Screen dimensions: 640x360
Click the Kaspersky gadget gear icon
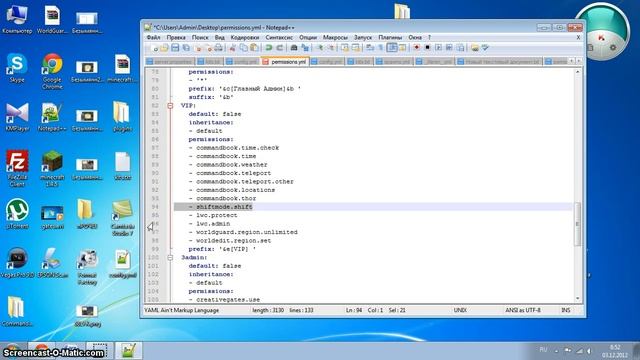pos(612,47)
